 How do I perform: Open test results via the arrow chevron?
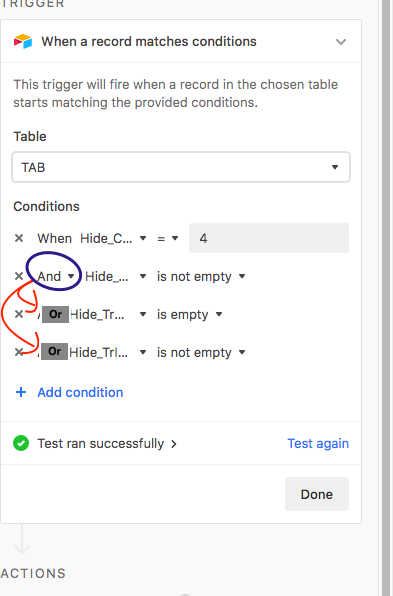pos(174,444)
